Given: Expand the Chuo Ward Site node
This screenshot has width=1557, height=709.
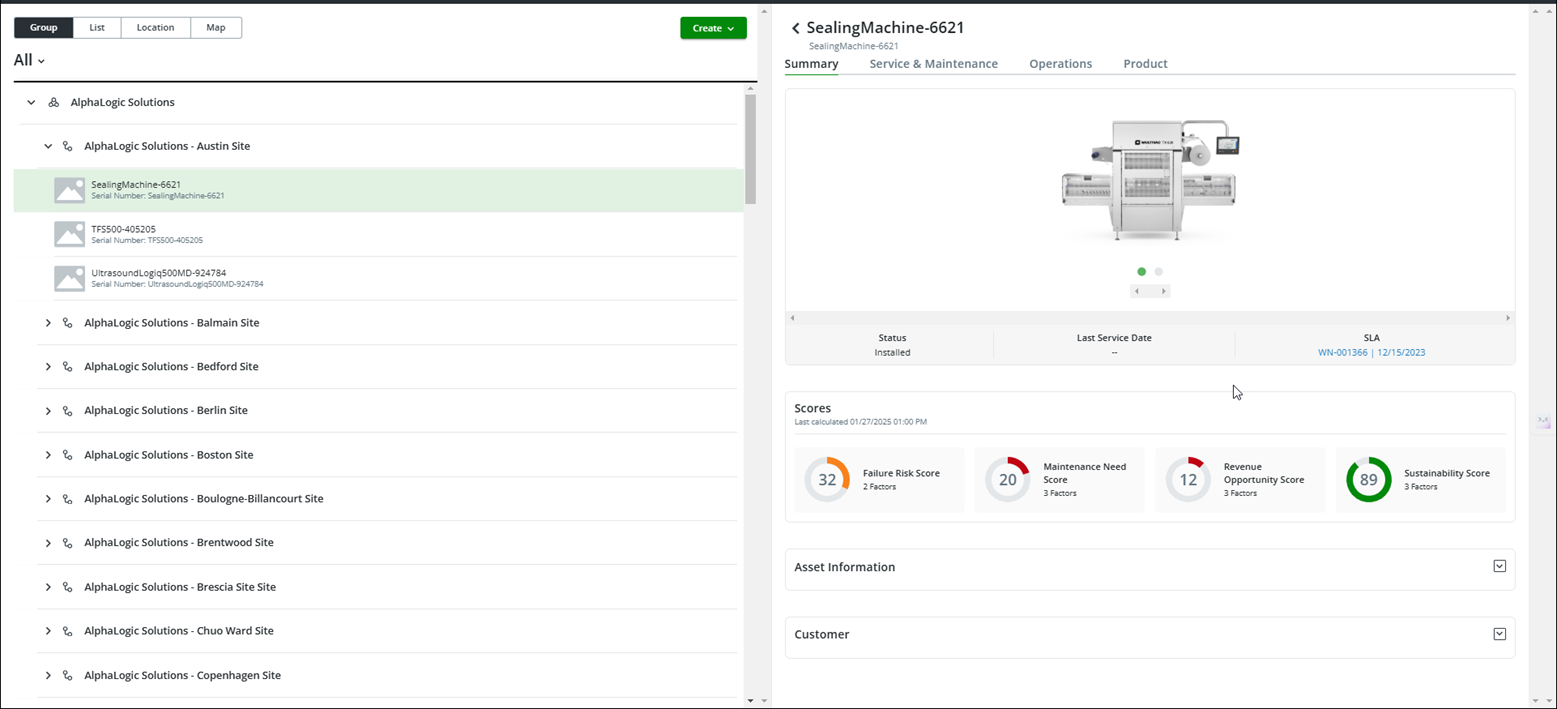Looking at the screenshot, I should click(x=47, y=631).
